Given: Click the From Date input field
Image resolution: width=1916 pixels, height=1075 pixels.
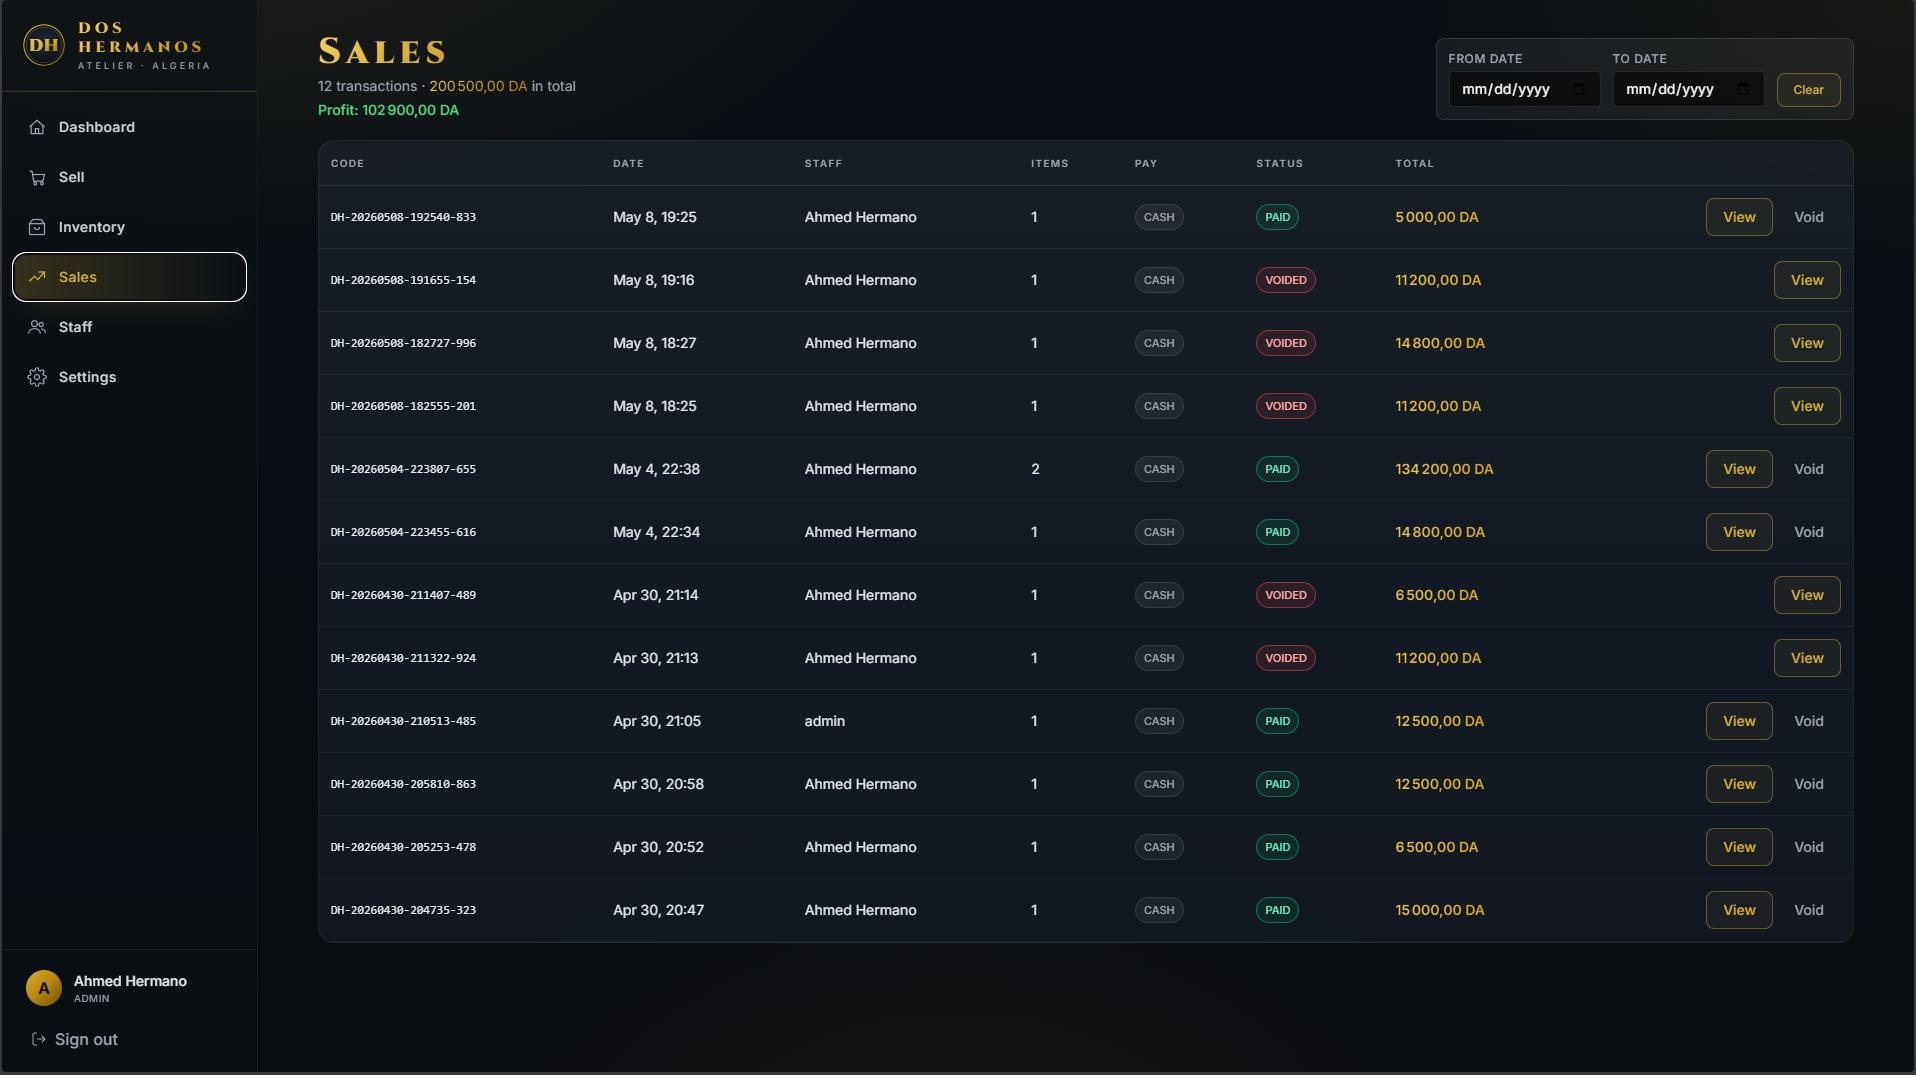Looking at the screenshot, I should click(1524, 89).
